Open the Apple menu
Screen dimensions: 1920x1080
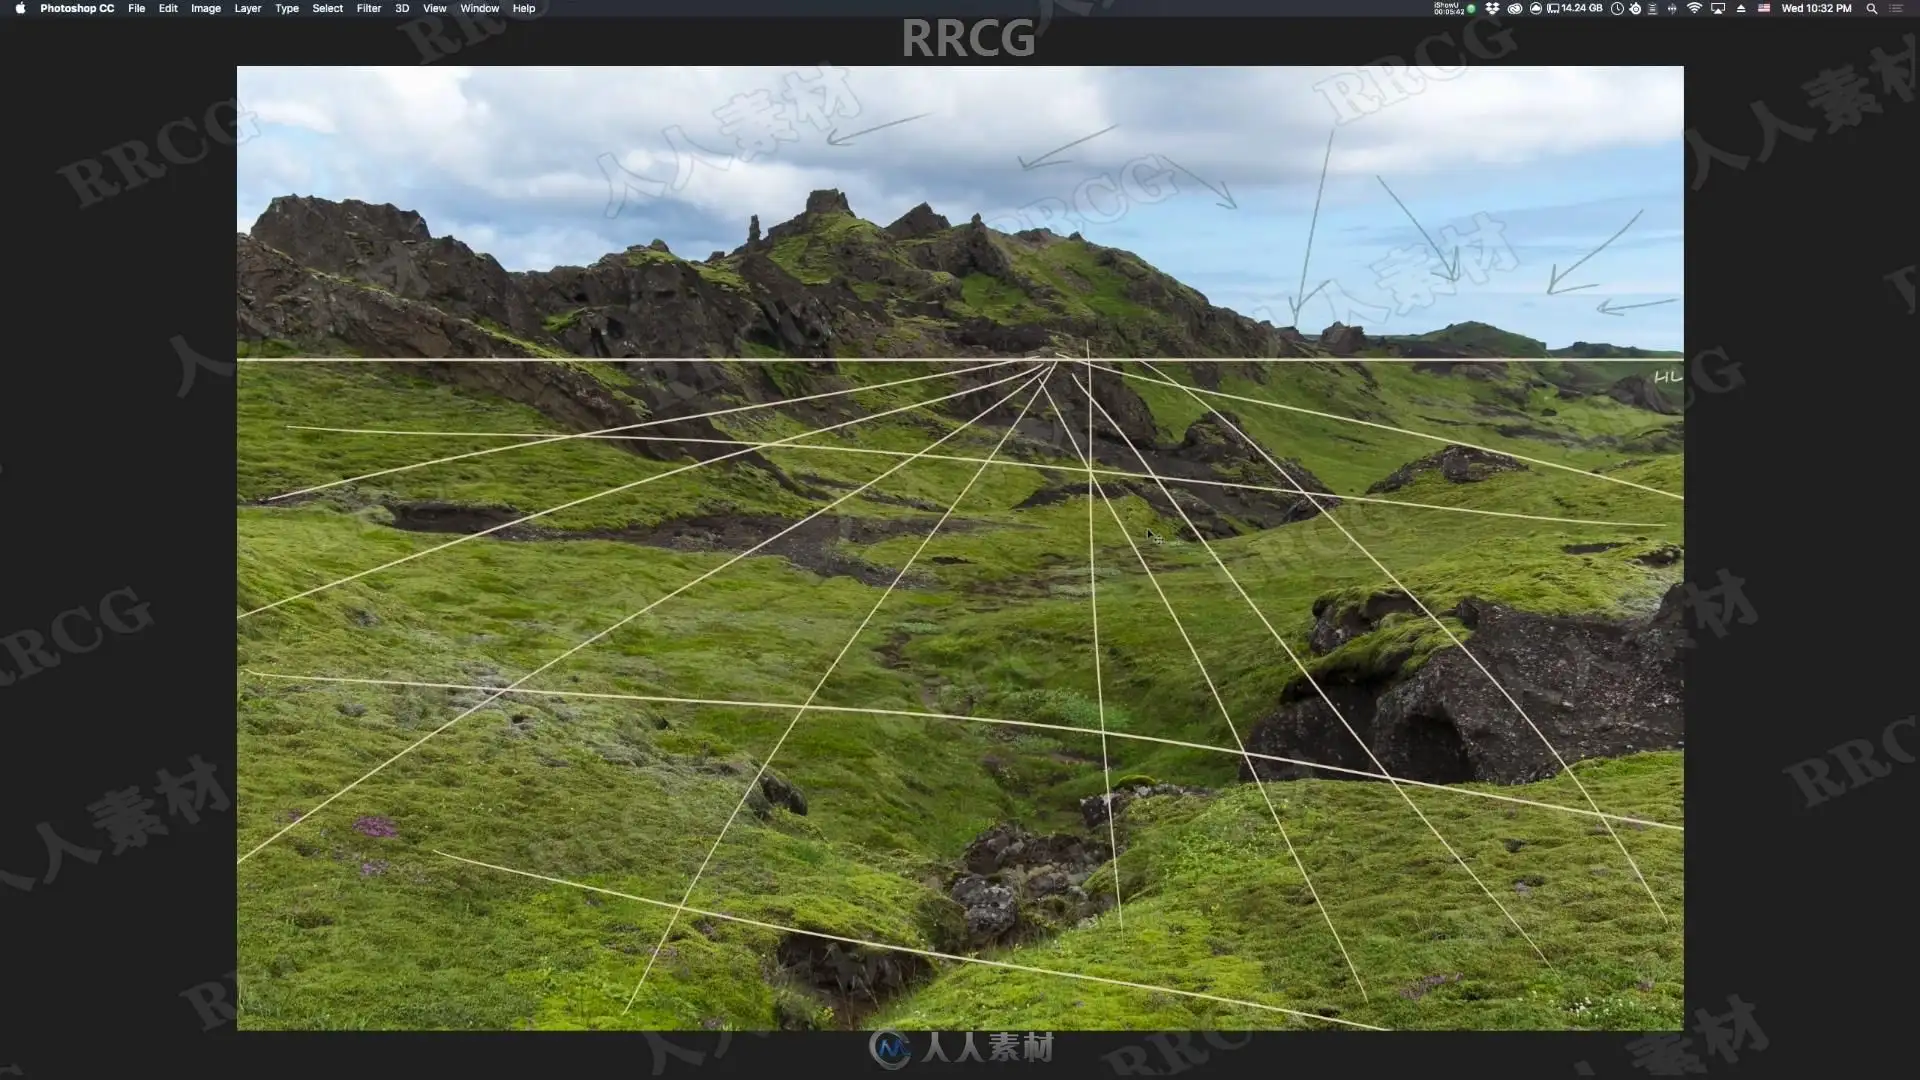(20, 8)
